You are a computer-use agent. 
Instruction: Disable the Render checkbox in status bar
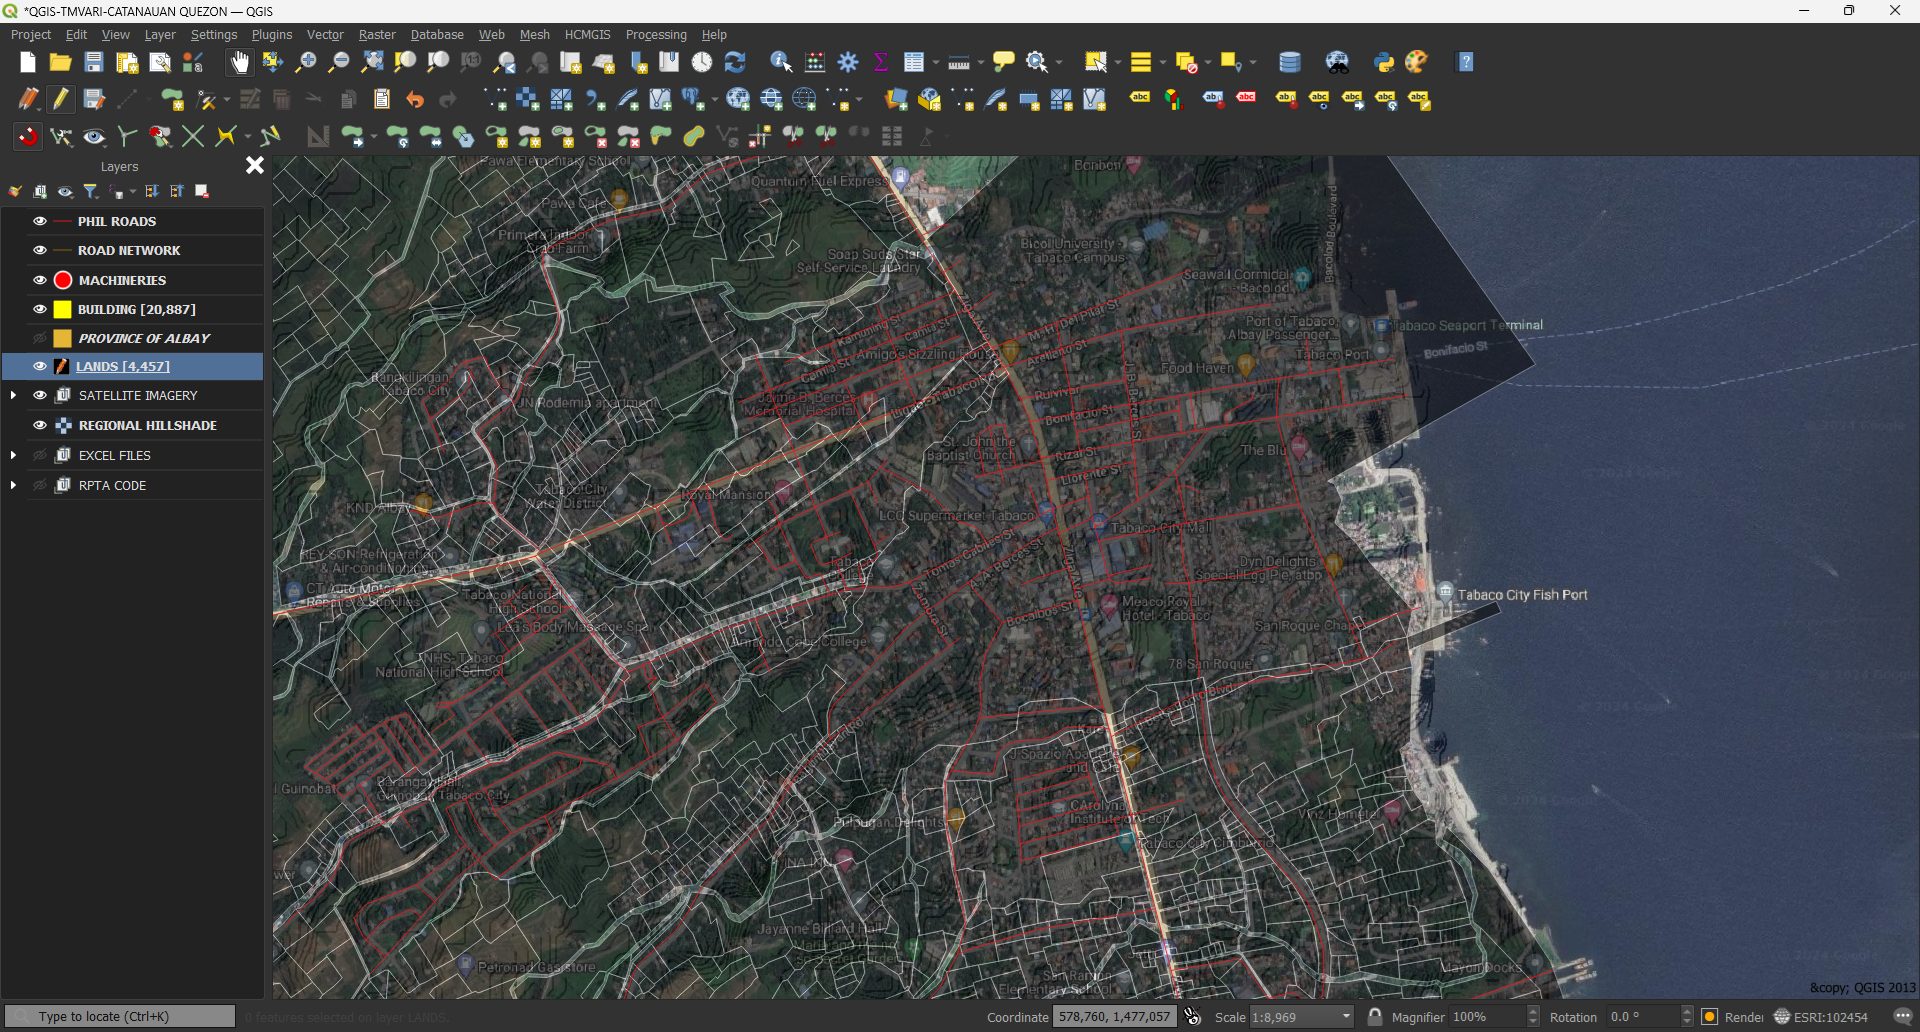pos(1708,1016)
